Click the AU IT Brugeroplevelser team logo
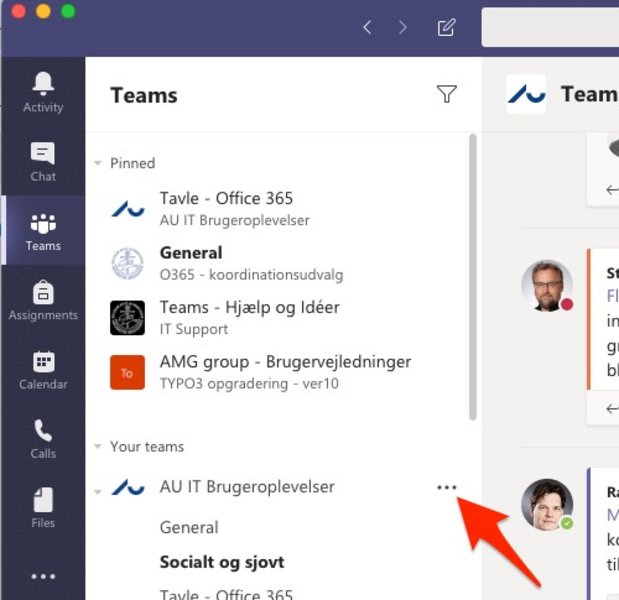The image size is (619, 600). pyautogui.click(x=128, y=487)
